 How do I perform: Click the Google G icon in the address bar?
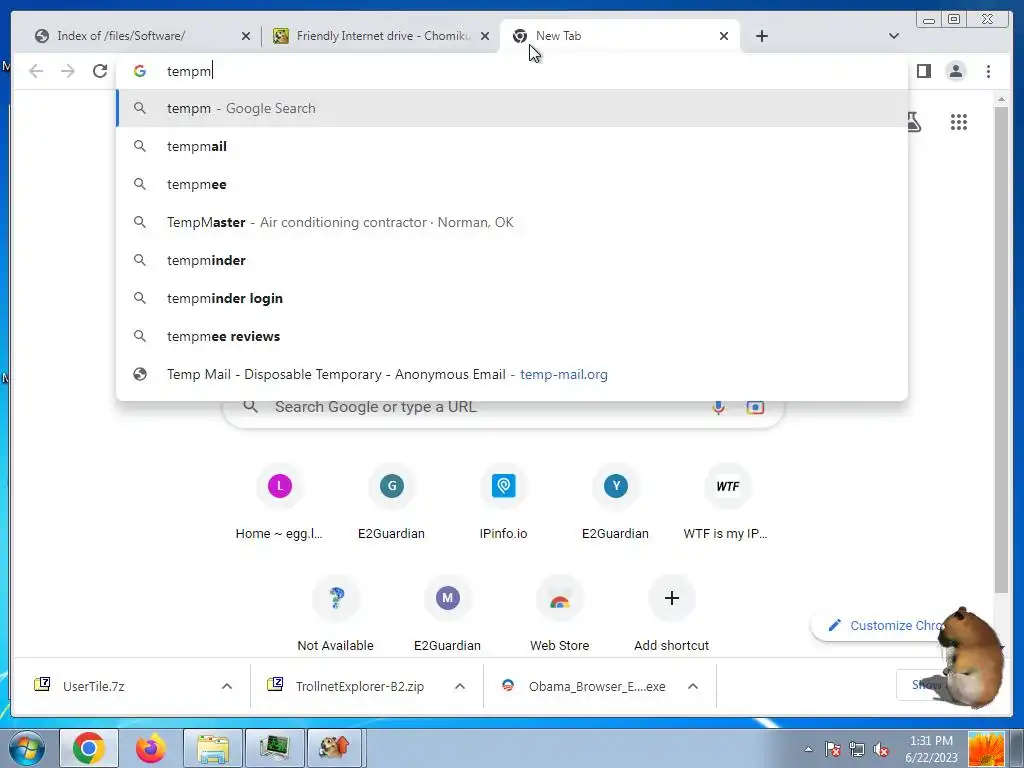[x=140, y=71]
